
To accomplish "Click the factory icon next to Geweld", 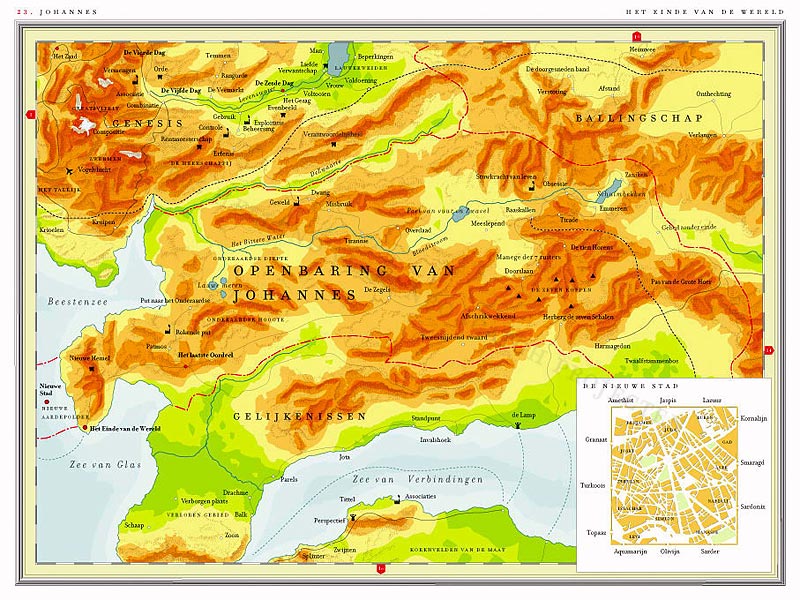I will pos(298,202).
